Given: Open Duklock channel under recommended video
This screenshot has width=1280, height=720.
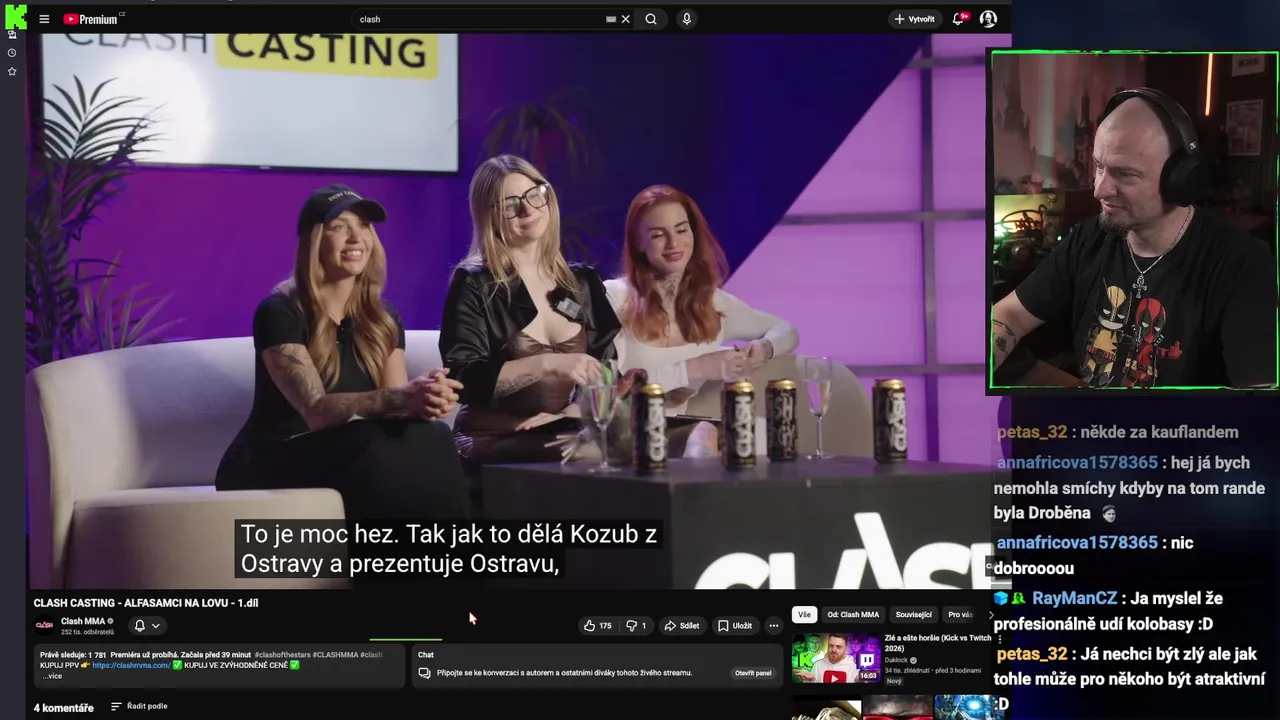Looking at the screenshot, I should (x=896, y=660).
